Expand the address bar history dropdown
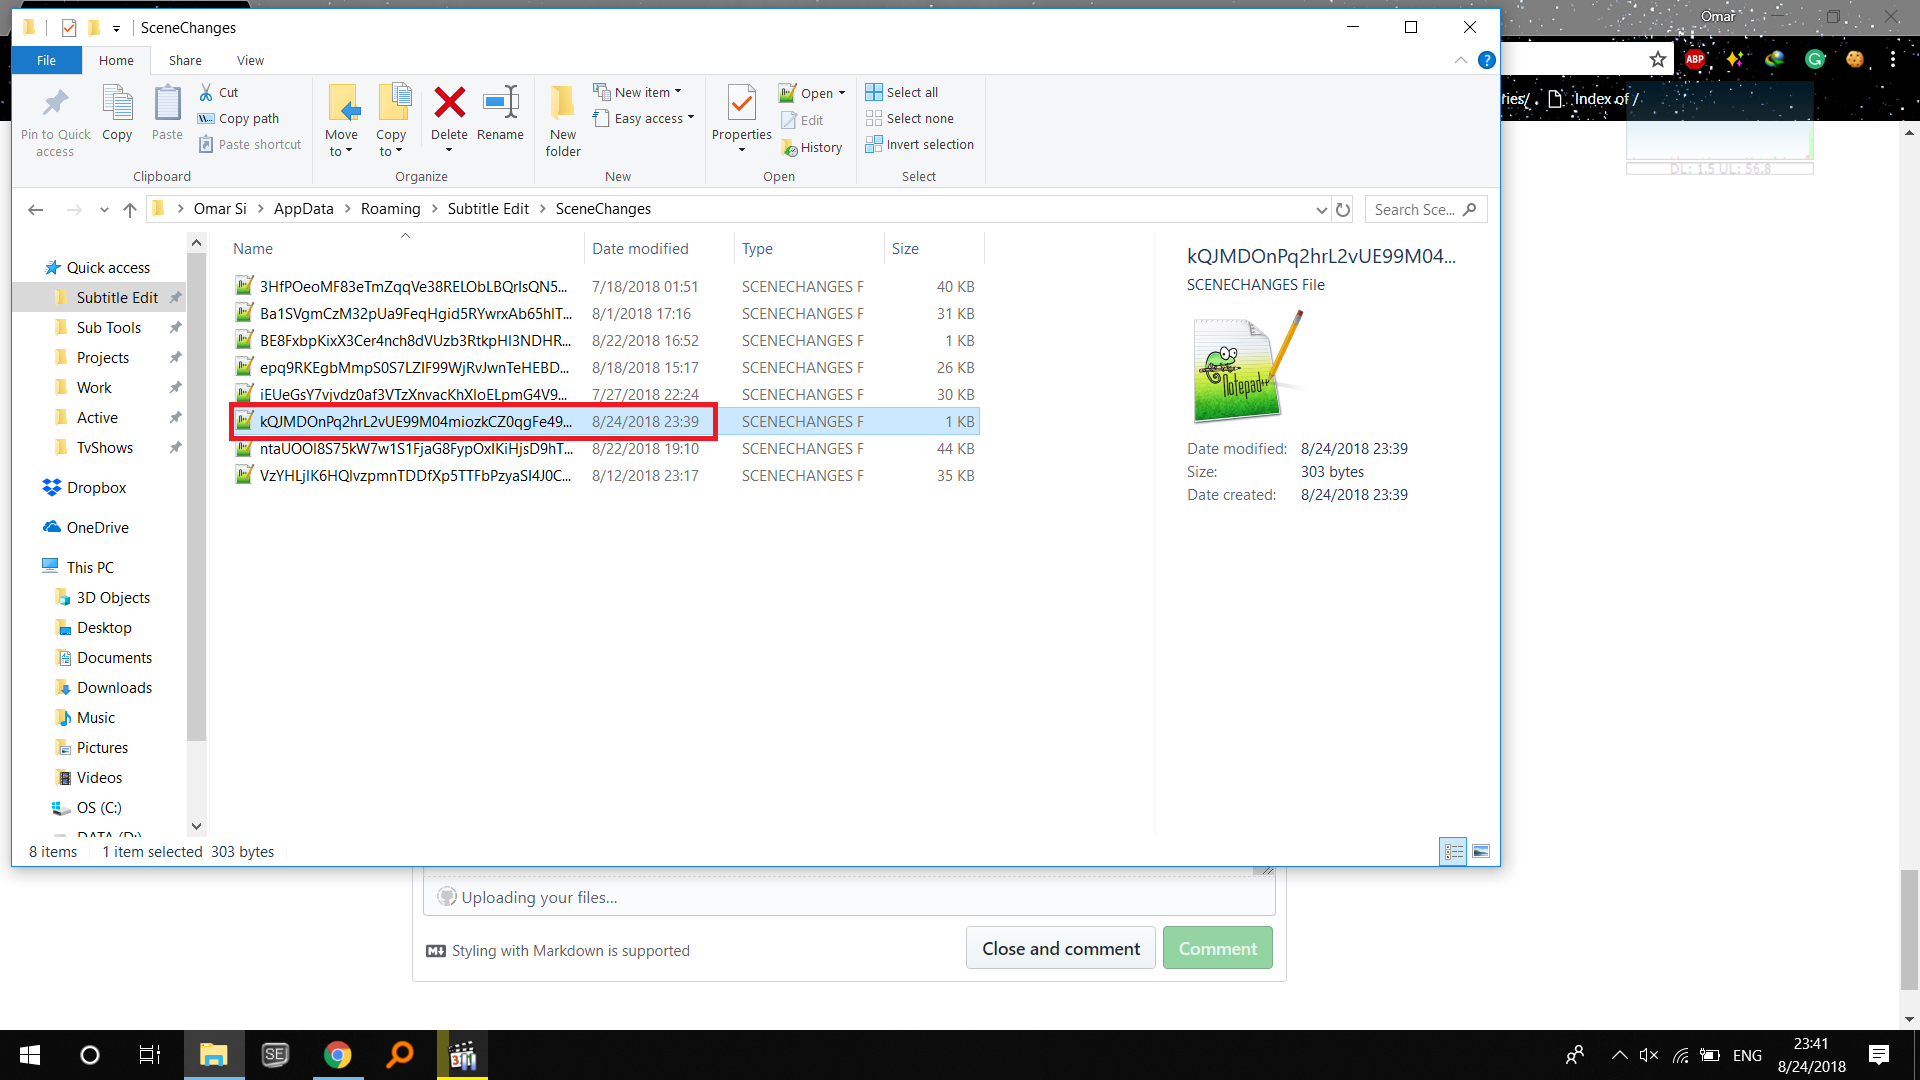Screen dimensions: 1920x1080 [1321, 209]
